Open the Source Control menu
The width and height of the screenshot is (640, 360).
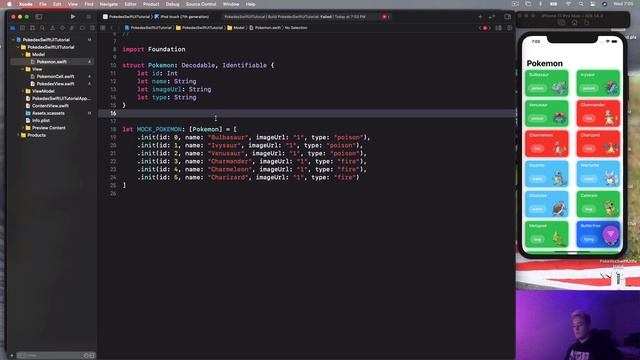201,4
